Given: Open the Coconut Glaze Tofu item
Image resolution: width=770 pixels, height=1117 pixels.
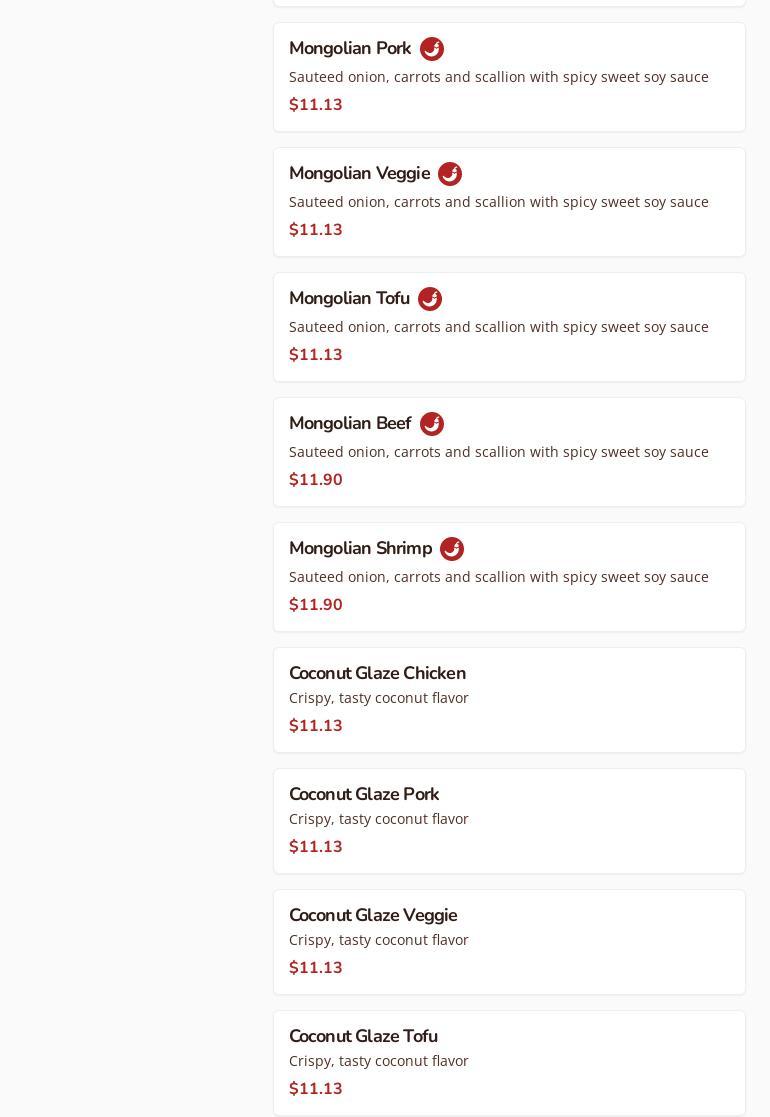Looking at the screenshot, I should click(x=363, y=1037).
